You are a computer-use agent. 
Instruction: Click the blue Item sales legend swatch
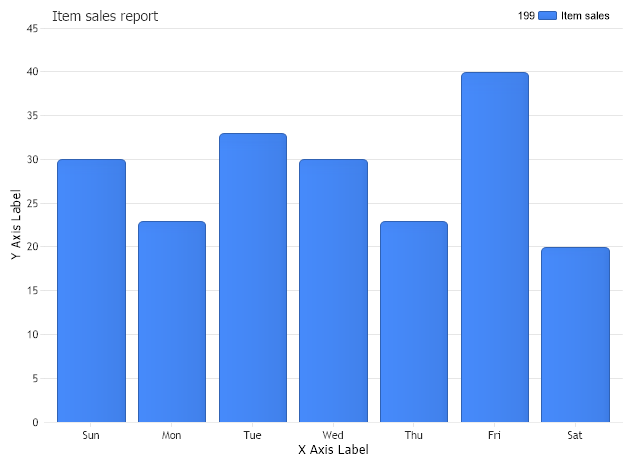(547, 16)
